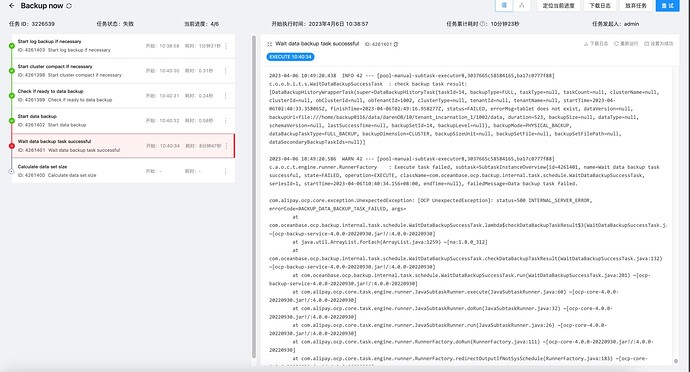Open more options for Start cluster compact step
This screenshot has height=372, width=690.
pyautogui.click(x=226, y=71)
